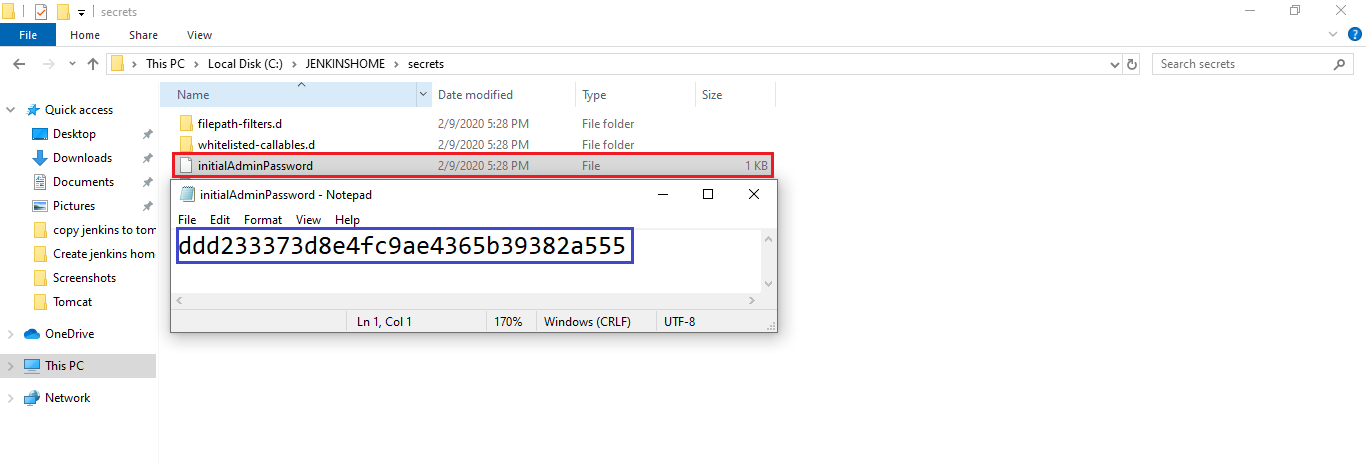Open the View ribbon tab

[200, 35]
